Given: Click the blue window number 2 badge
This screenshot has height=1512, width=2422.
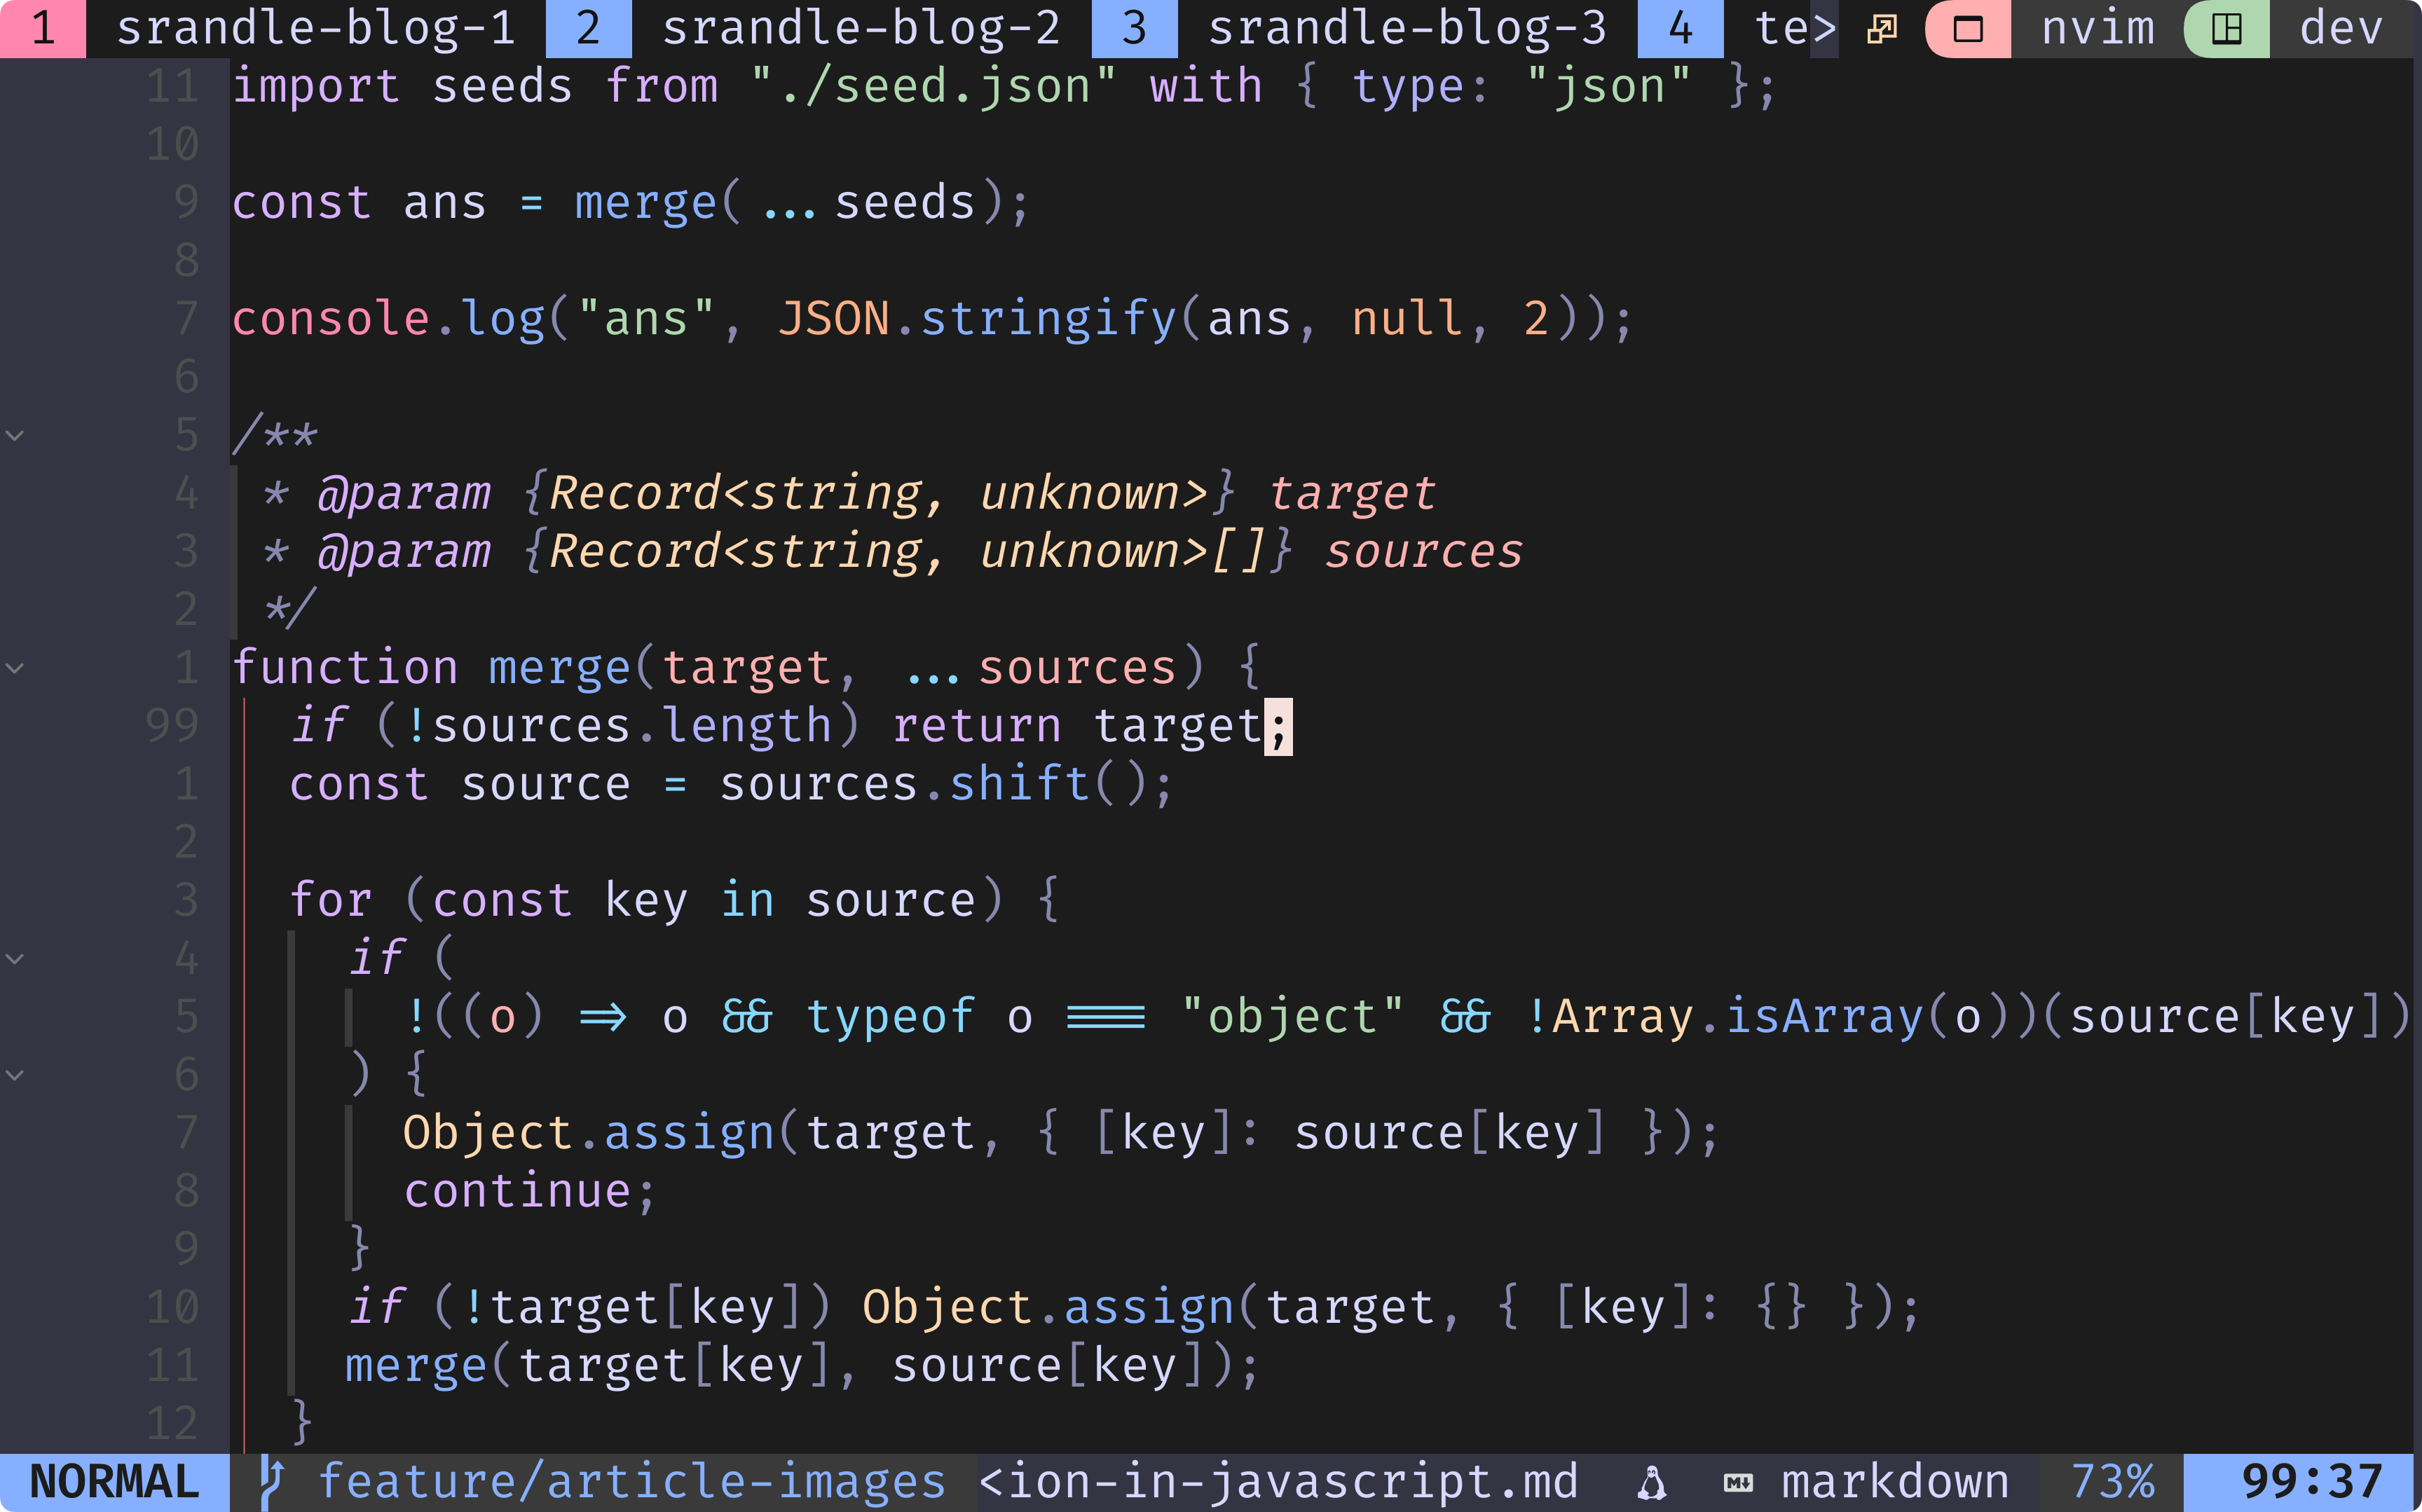Looking at the screenshot, I should [589, 29].
